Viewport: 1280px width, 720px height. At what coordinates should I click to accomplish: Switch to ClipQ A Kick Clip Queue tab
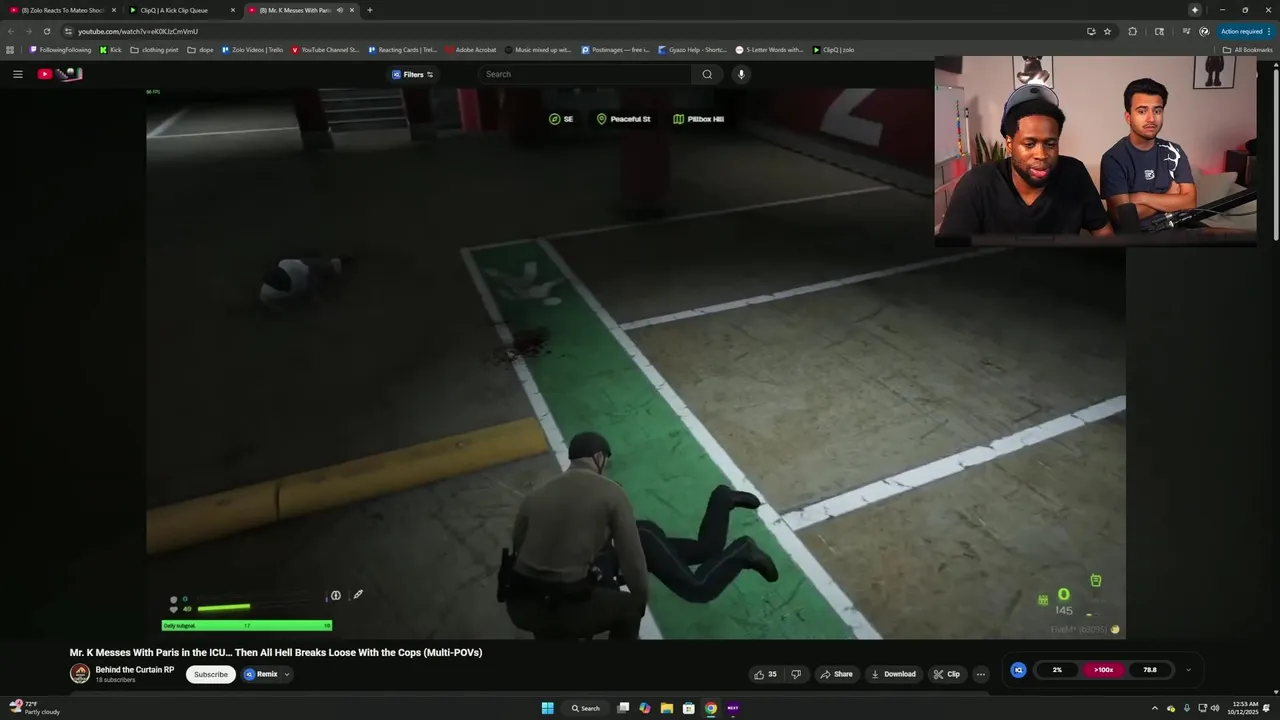click(x=182, y=10)
